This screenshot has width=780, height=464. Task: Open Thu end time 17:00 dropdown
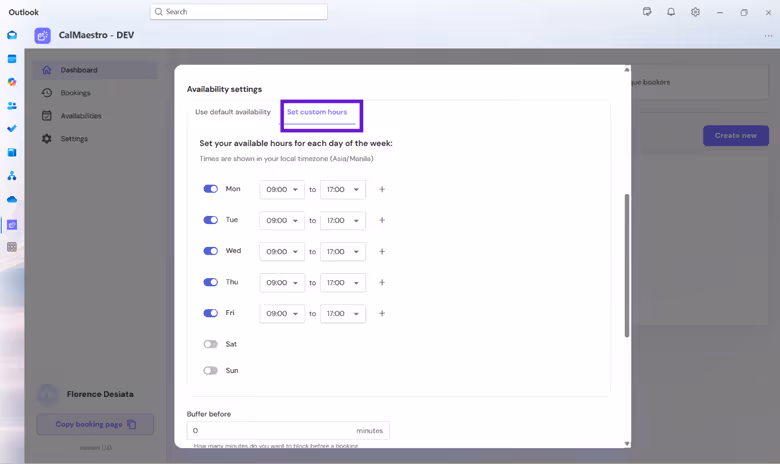click(x=343, y=282)
